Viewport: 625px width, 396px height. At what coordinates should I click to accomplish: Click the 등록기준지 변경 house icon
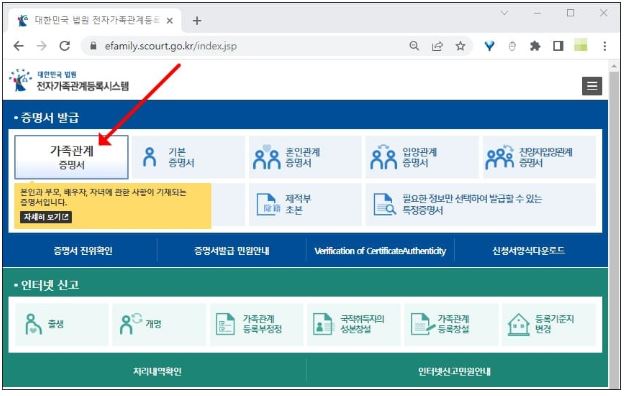519,324
